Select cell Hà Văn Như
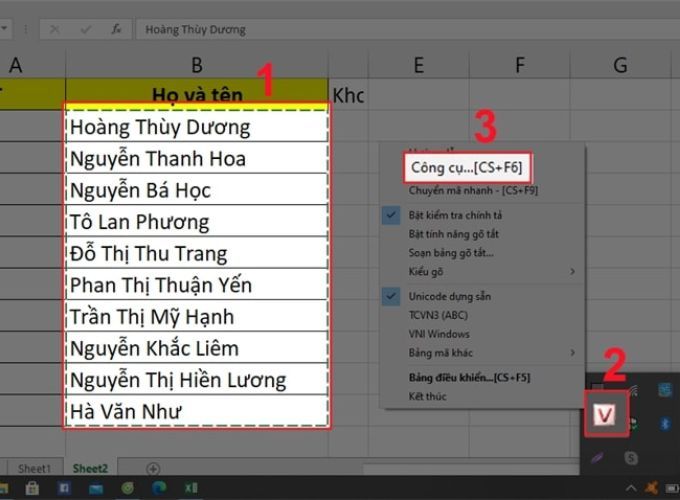Image resolution: width=680 pixels, height=500 pixels. (x=197, y=411)
